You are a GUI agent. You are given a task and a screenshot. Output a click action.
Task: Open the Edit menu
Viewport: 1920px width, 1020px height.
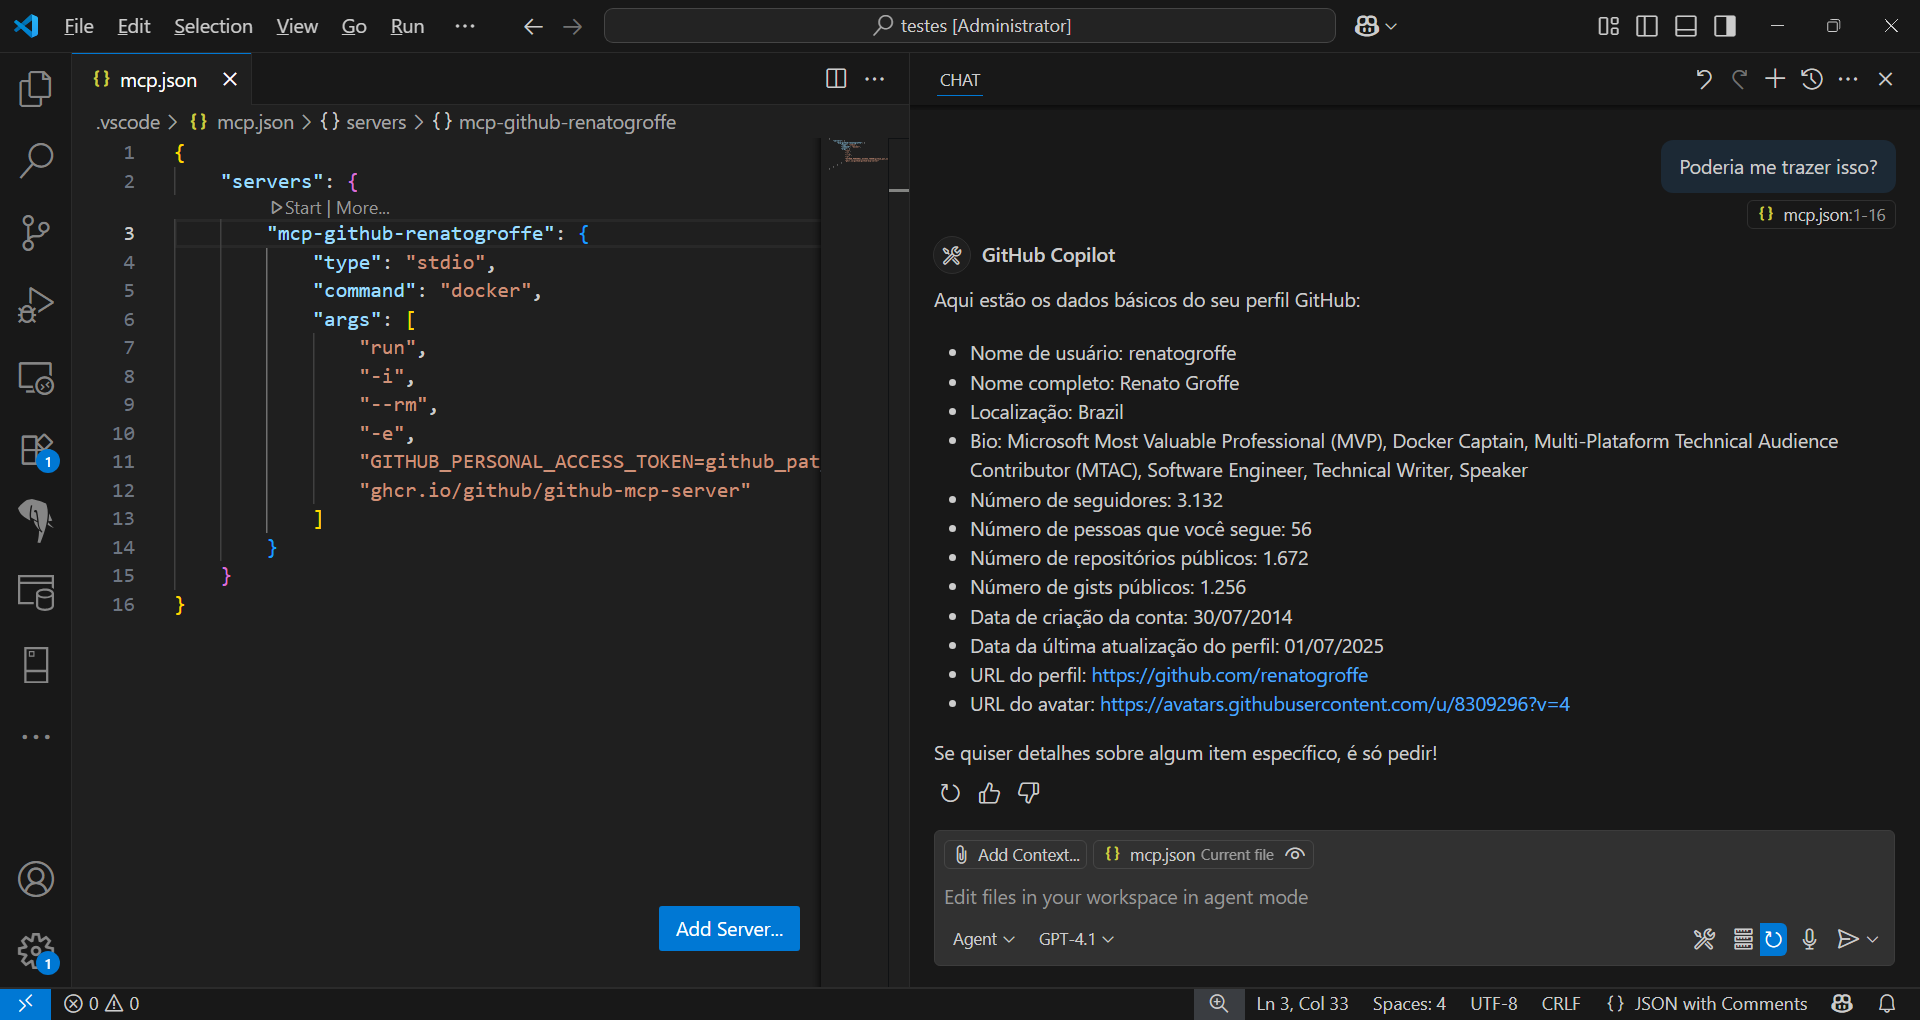pyautogui.click(x=134, y=26)
